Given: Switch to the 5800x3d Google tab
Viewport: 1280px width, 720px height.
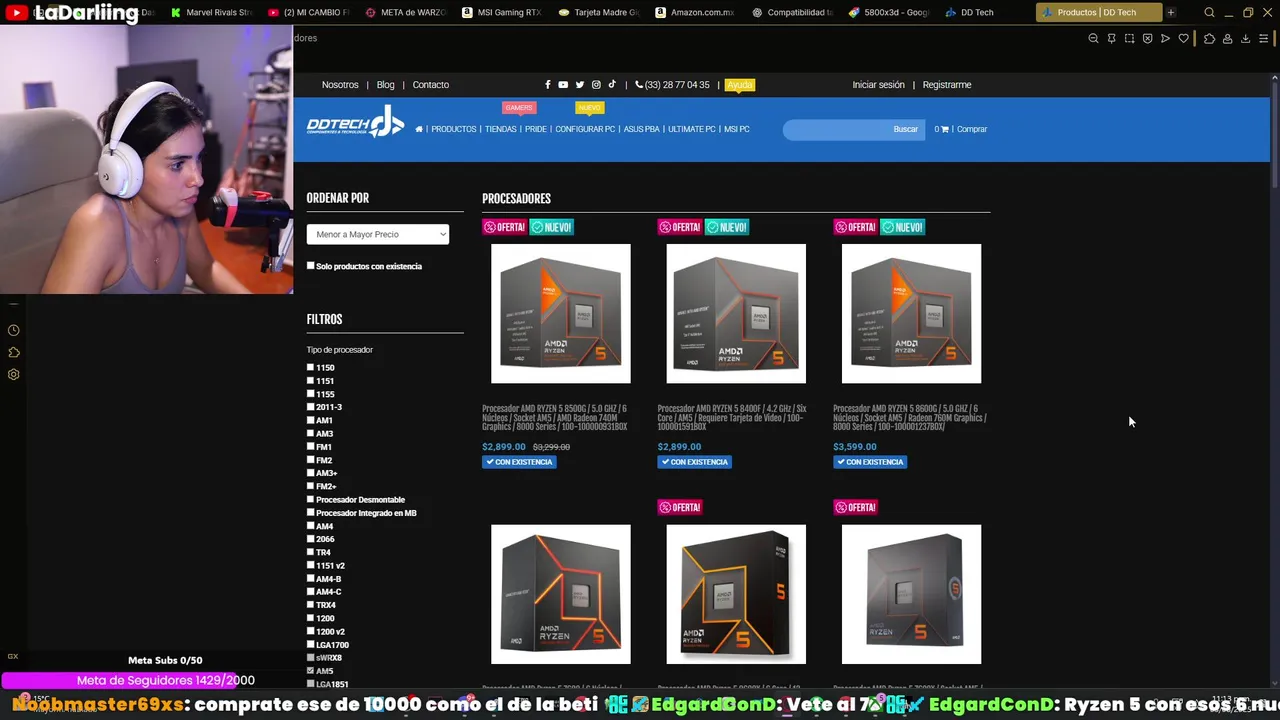Looking at the screenshot, I should tap(888, 13).
